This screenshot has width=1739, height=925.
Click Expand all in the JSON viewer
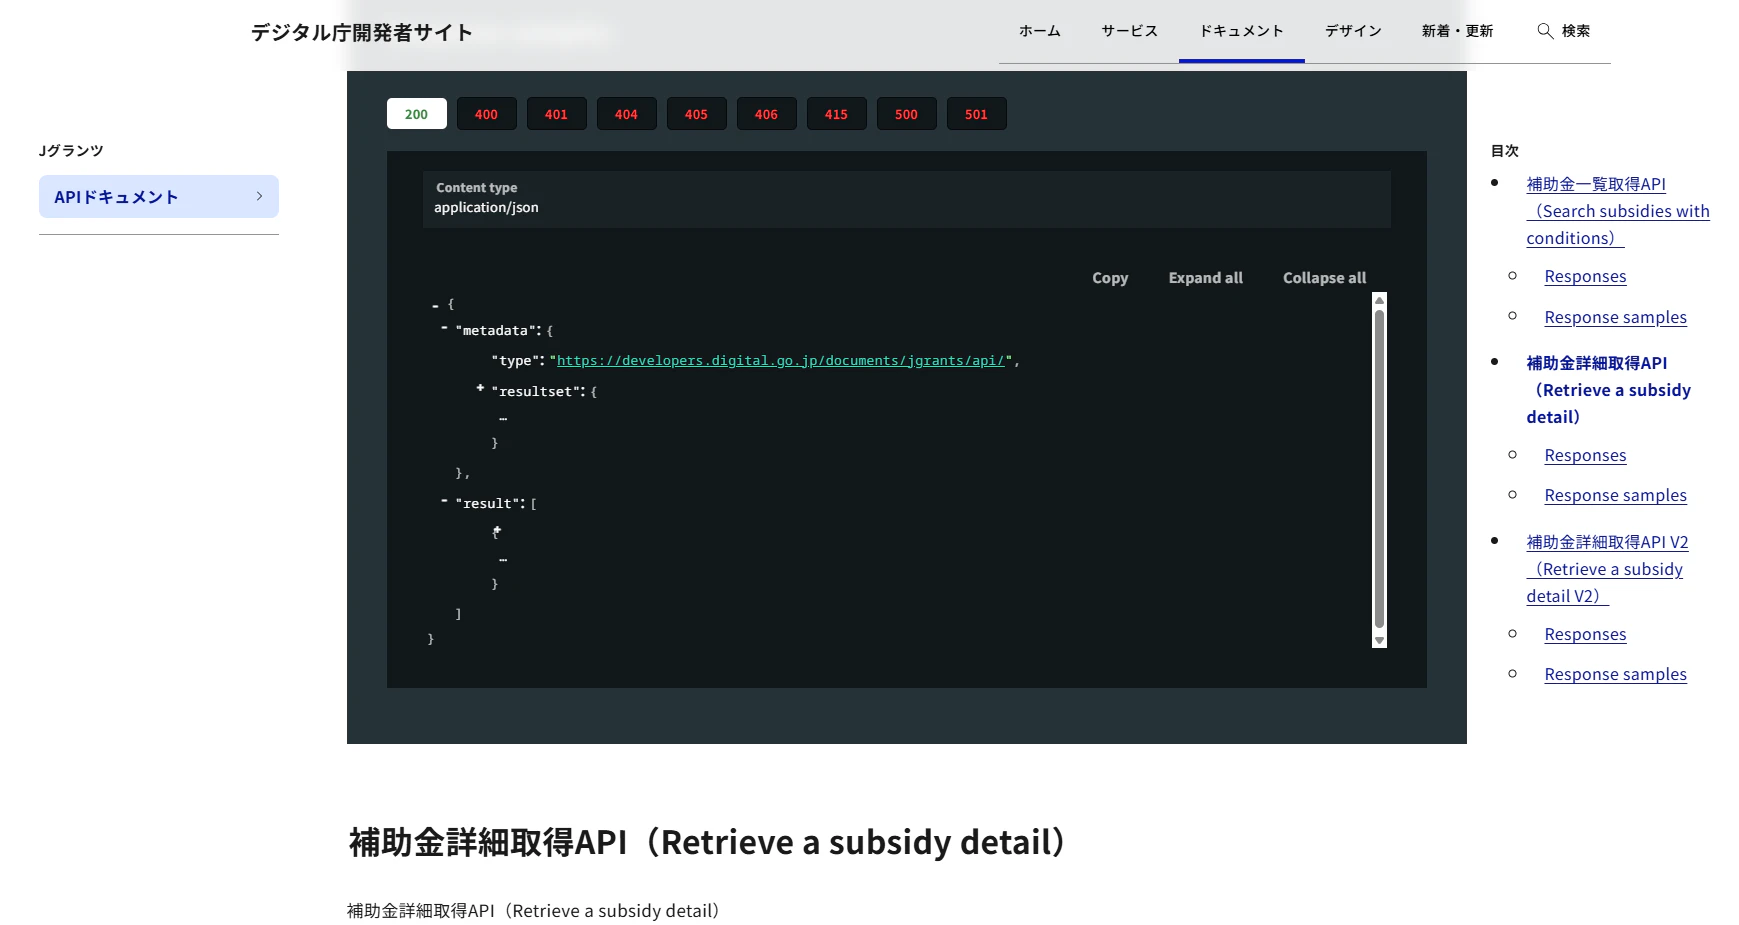click(1206, 278)
